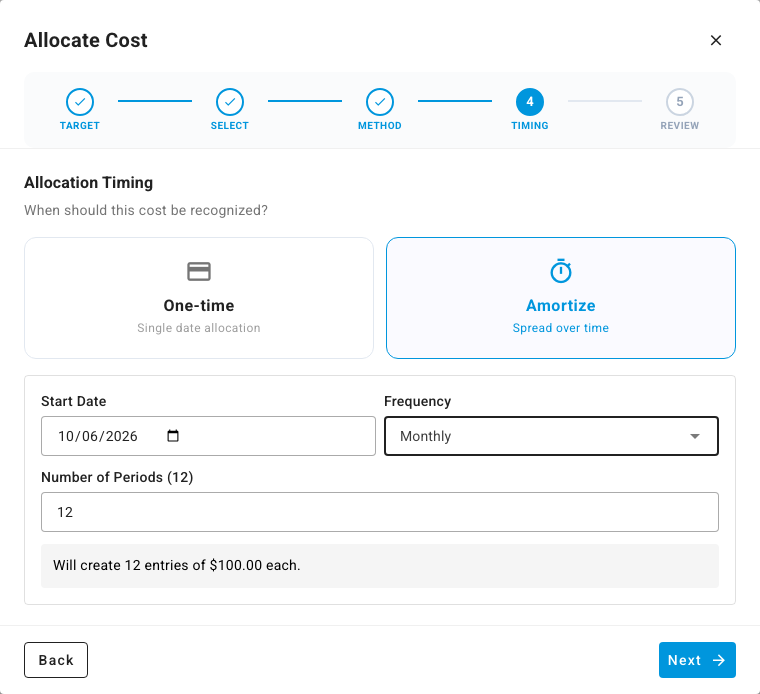Focus the Start Date field
This screenshot has height=694, width=760.
coord(208,436)
